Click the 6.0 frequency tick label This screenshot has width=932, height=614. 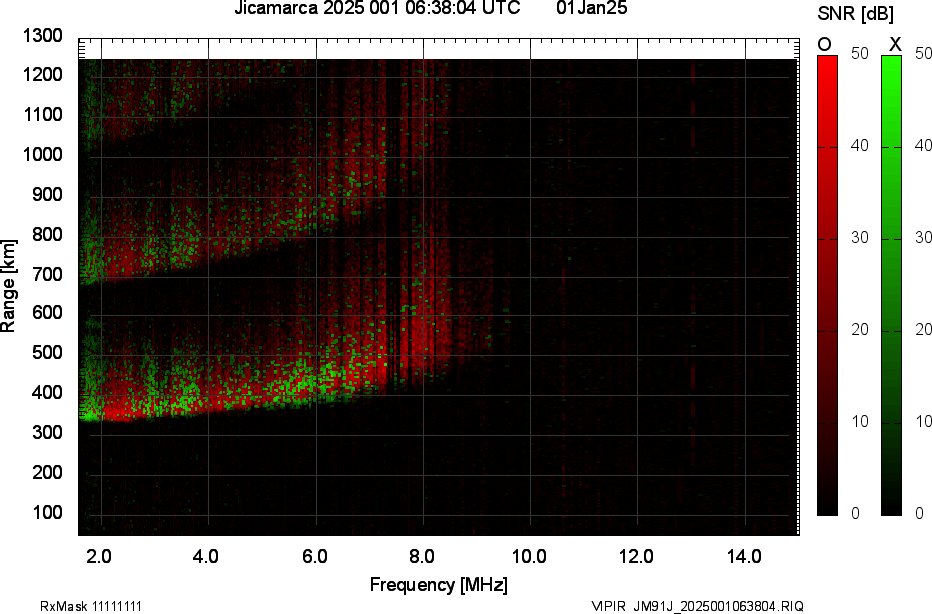click(314, 556)
